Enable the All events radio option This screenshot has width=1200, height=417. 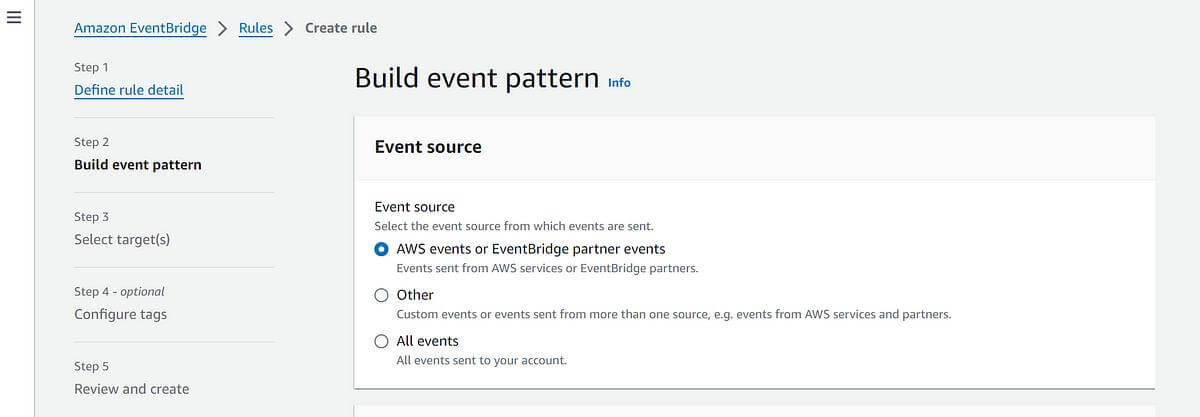point(381,341)
